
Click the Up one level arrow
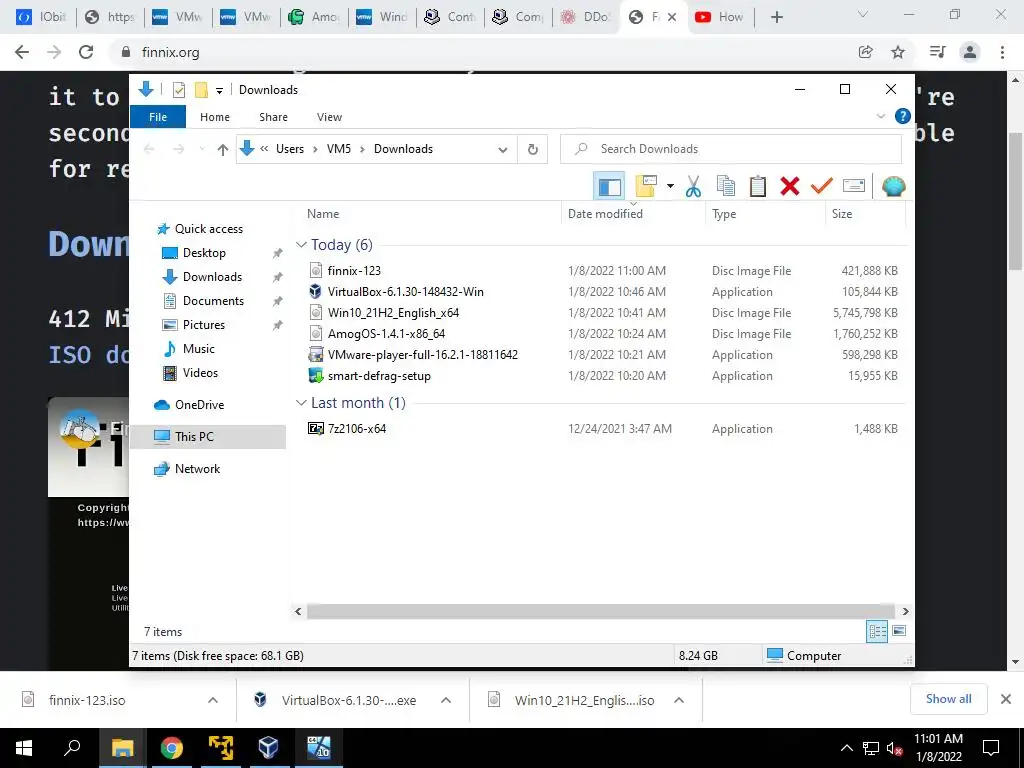223,150
